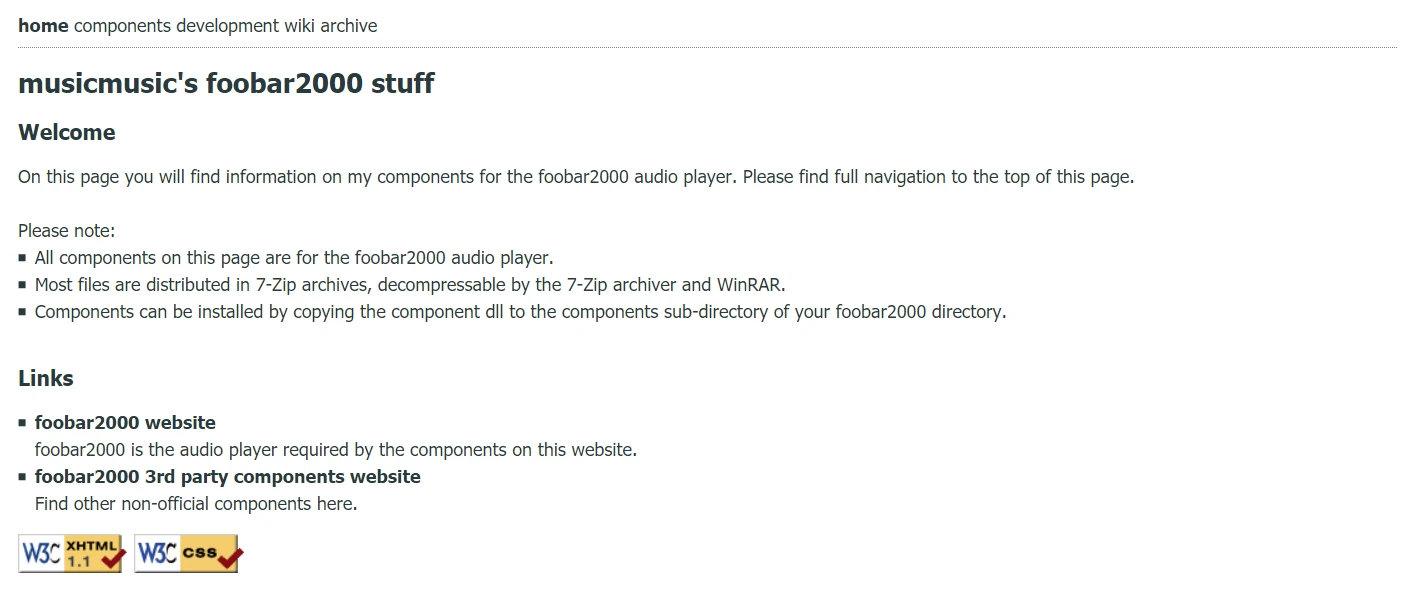Click the musicmusic's foobar2000 stuff heading

[225, 83]
